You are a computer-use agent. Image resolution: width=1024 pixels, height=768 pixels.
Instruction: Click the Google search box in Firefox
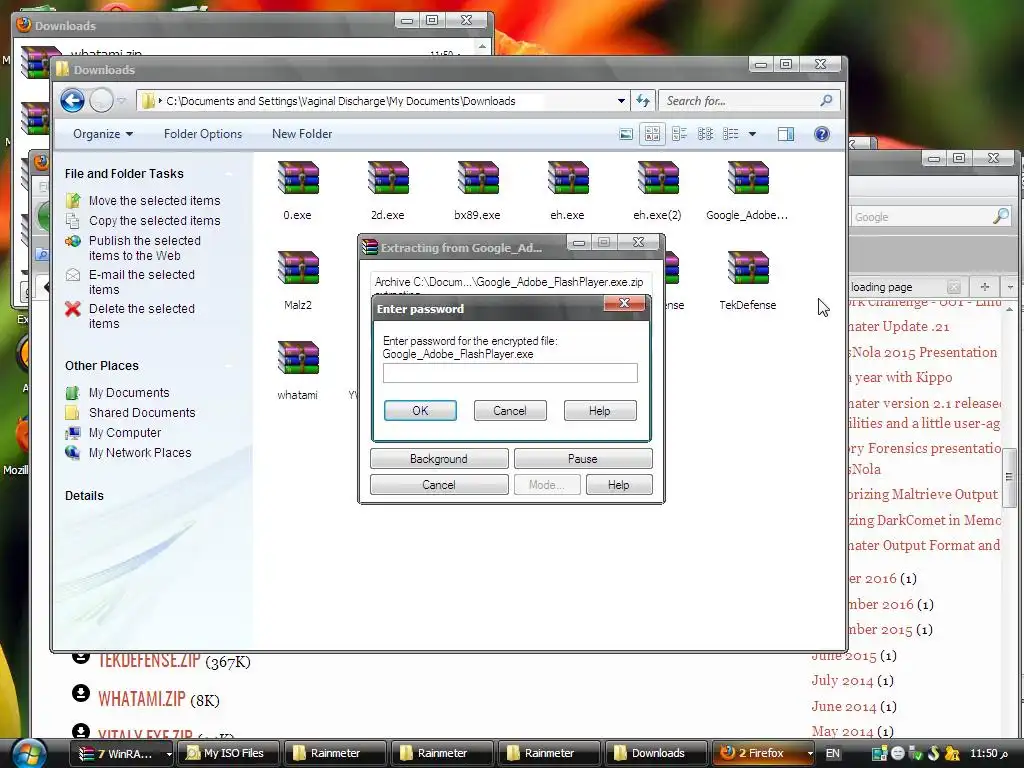[x=921, y=217]
